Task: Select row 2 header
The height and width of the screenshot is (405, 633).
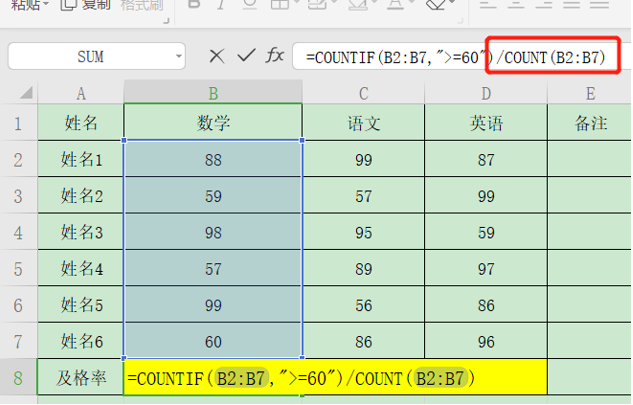Action: [x=19, y=159]
